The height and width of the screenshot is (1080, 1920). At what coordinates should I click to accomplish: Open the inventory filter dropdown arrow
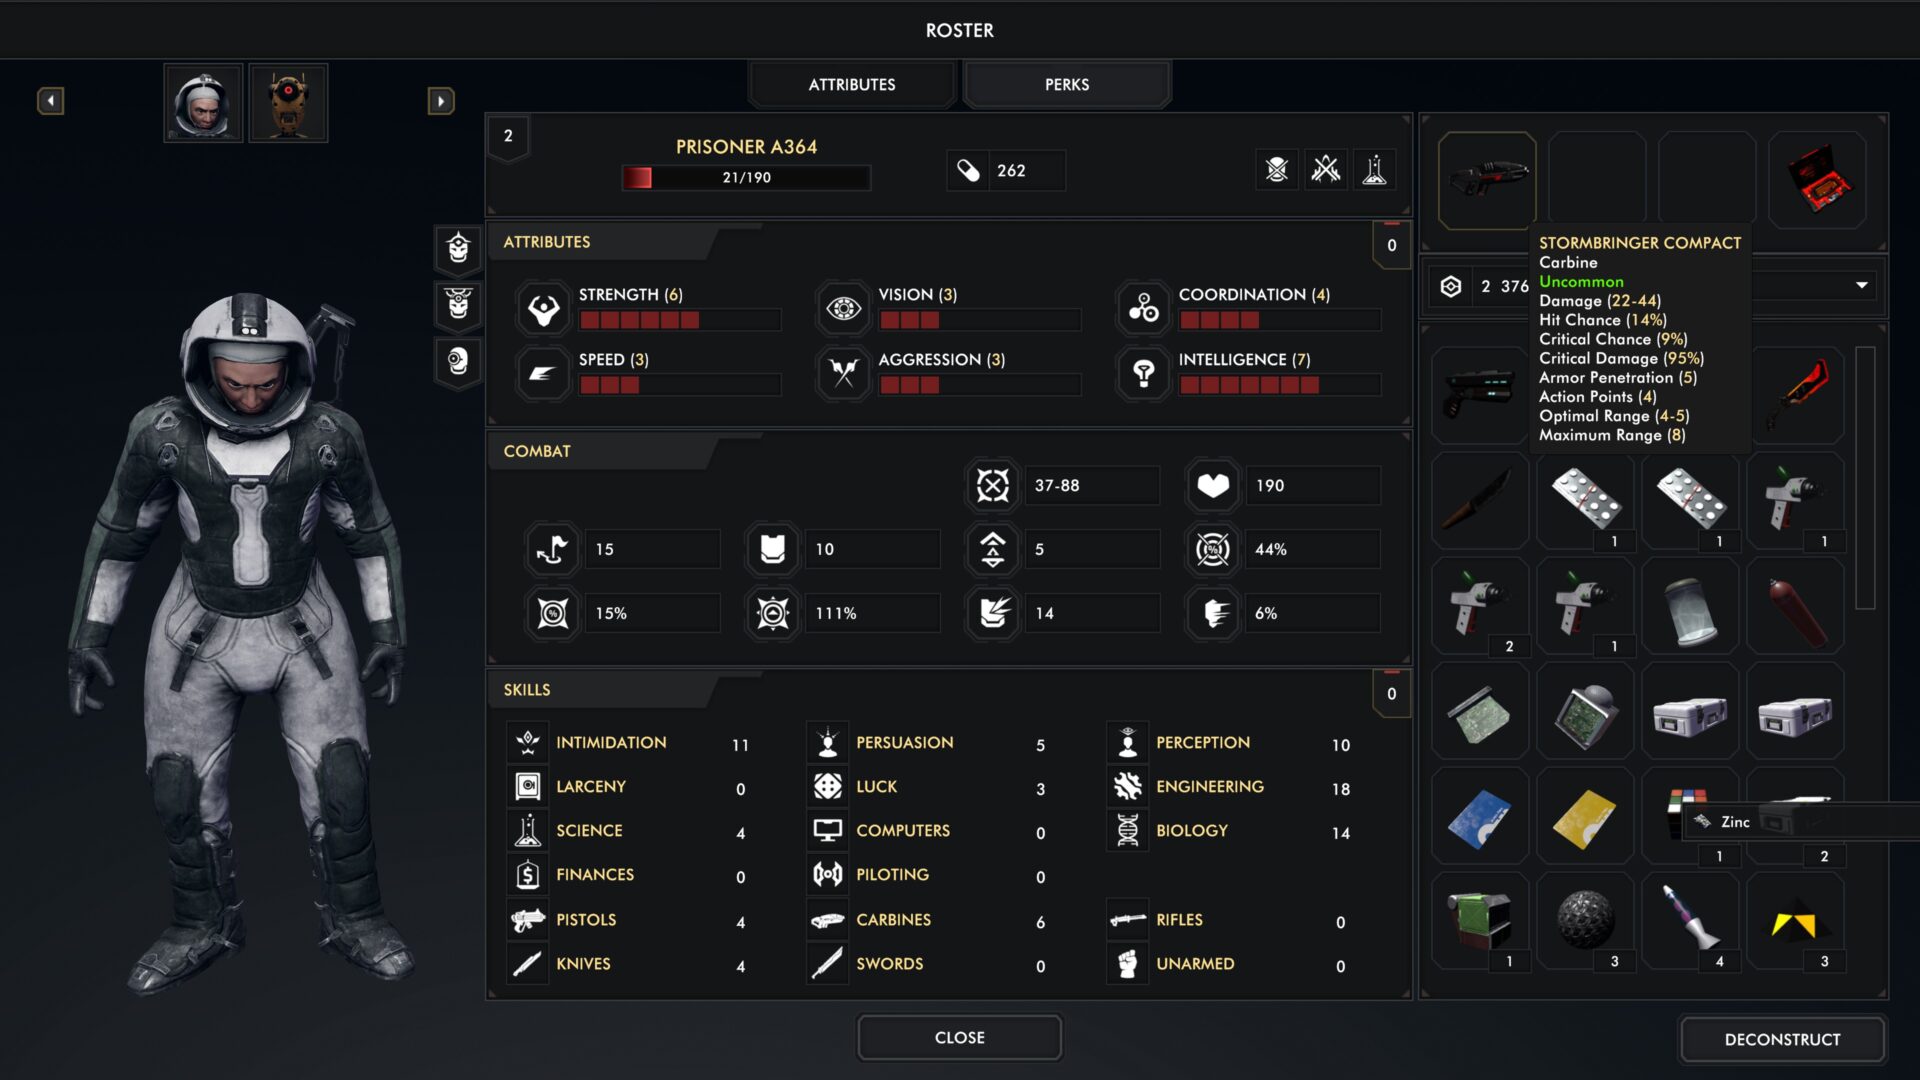[1861, 286]
